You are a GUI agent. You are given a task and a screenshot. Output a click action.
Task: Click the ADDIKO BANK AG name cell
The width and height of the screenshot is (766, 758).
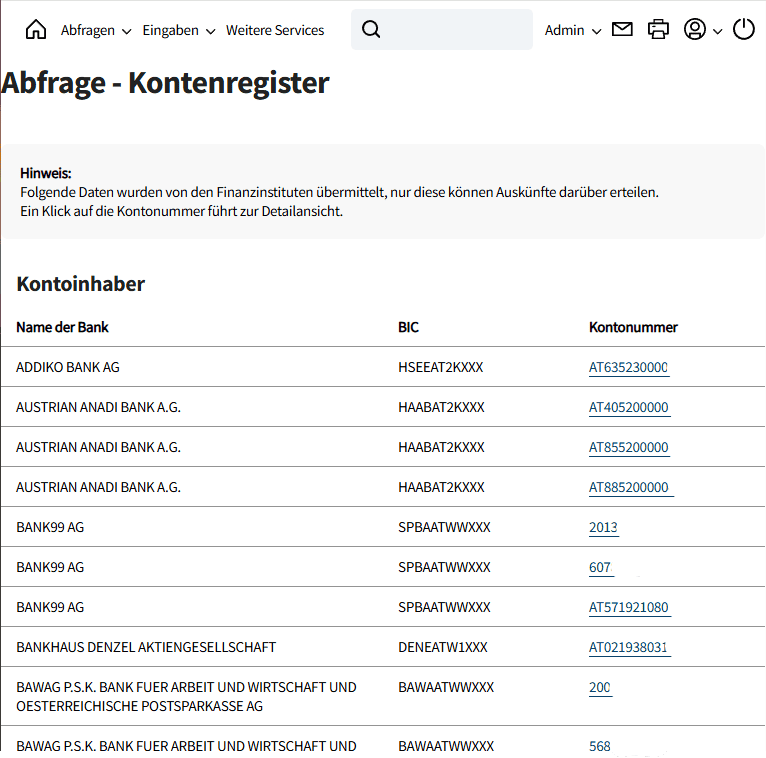point(68,367)
